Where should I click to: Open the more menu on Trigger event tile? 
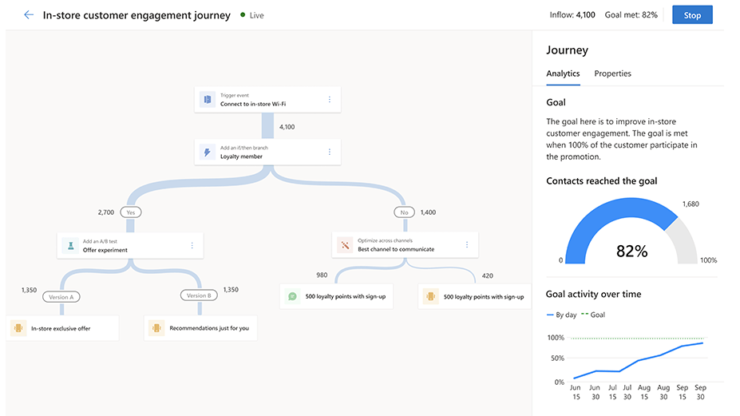pos(329,99)
